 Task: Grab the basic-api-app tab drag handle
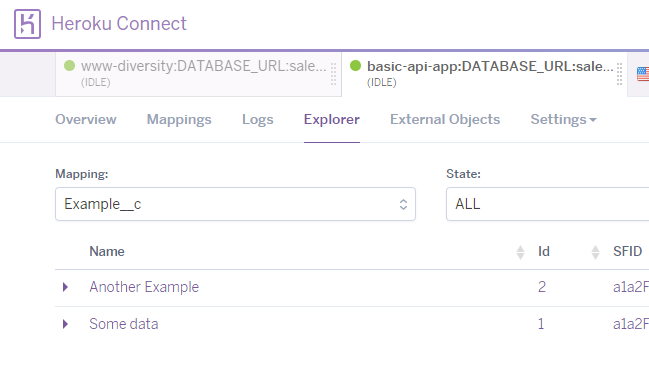619,74
